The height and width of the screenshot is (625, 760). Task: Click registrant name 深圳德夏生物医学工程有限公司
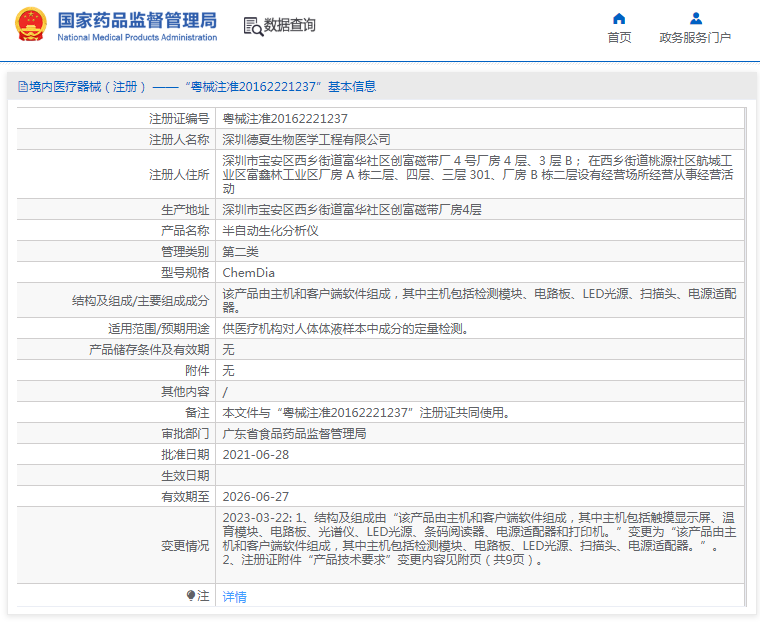[x=306, y=139]
